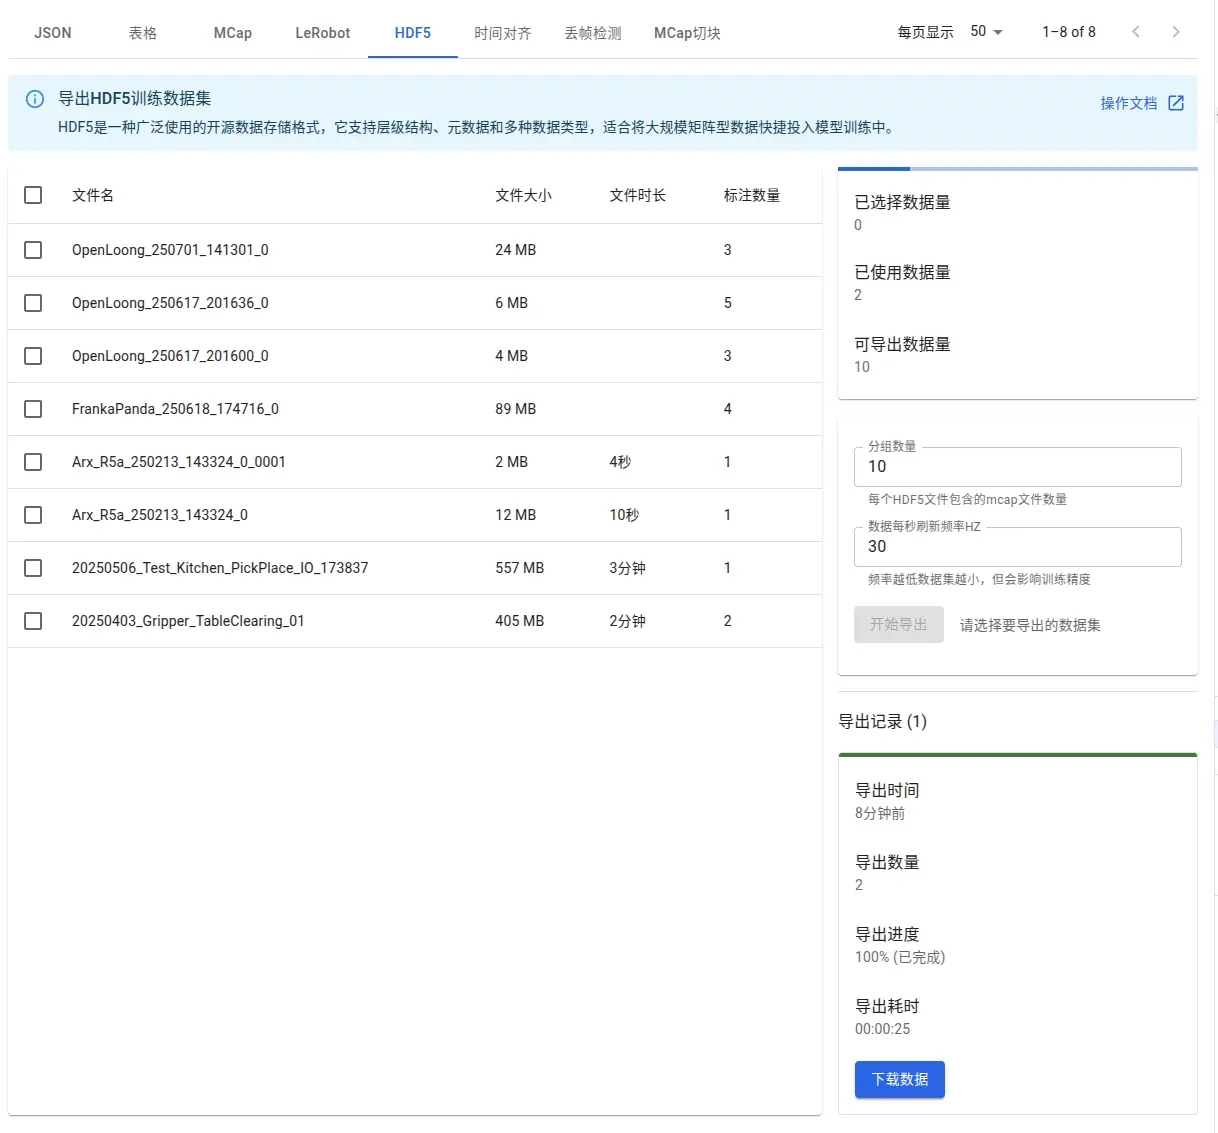The height and width of the screenshot is (1133, 1218).
Task: Click the 文件大小 column header
Action: [523, 195]
